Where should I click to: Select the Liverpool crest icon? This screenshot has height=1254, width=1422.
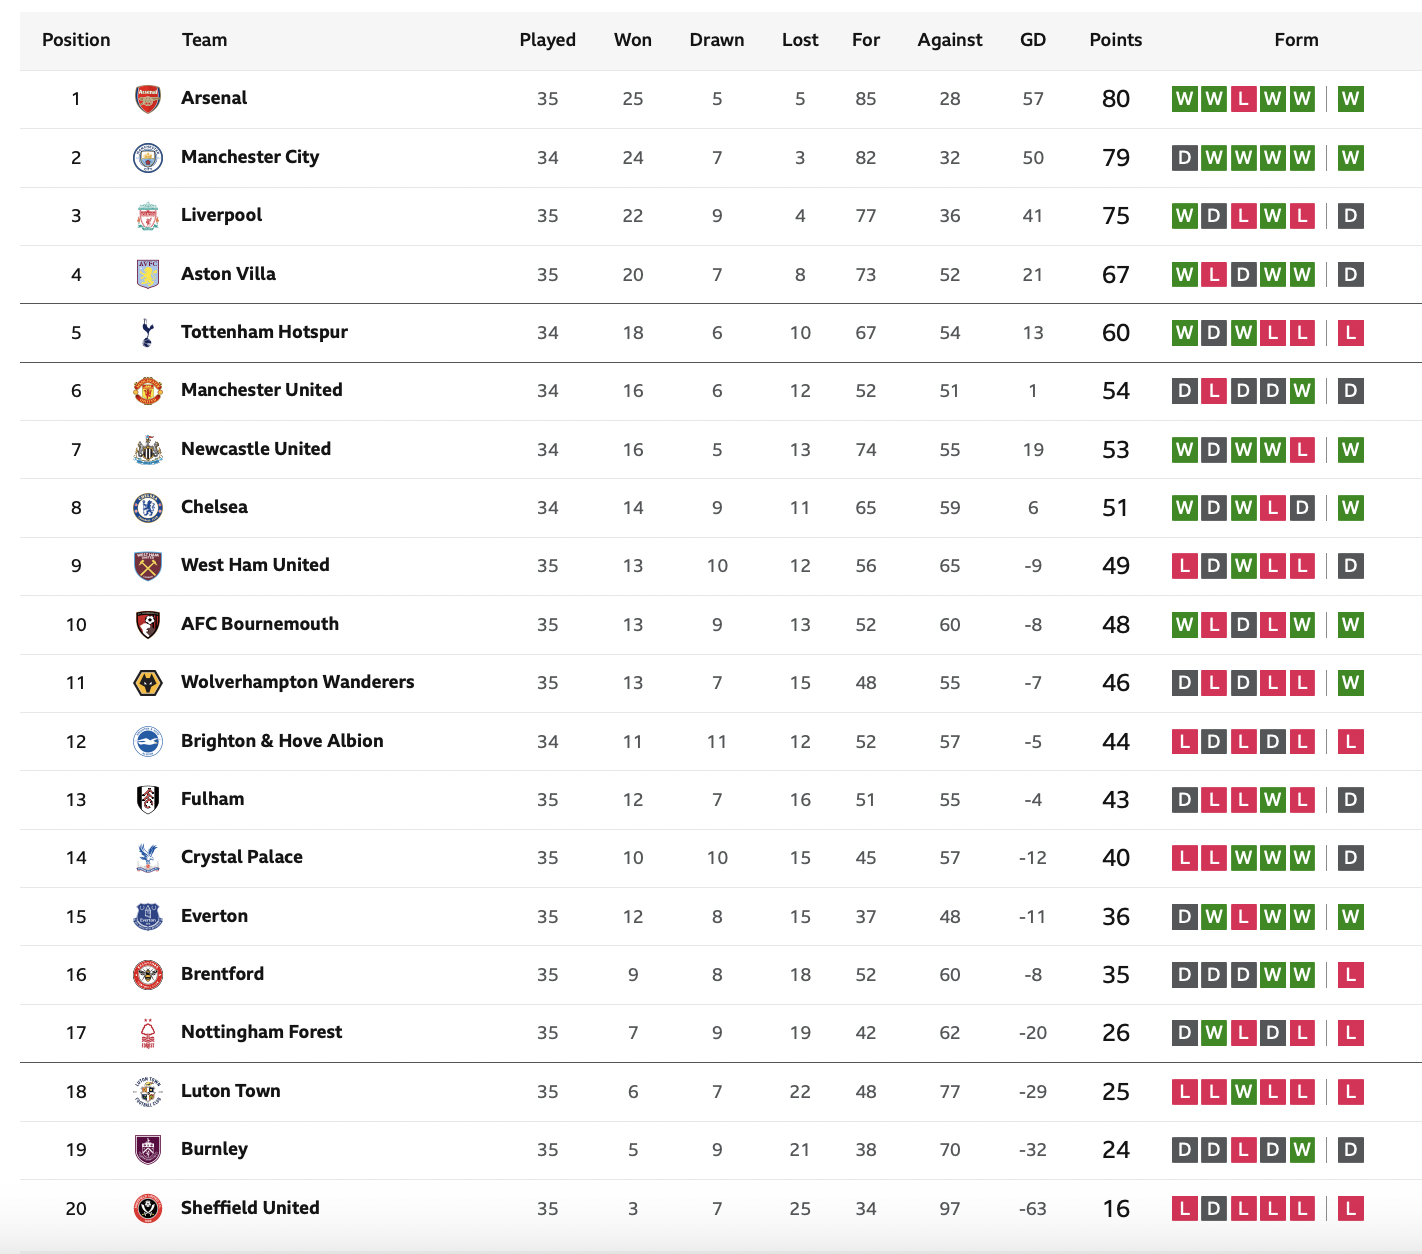click(x=148, y=216)
